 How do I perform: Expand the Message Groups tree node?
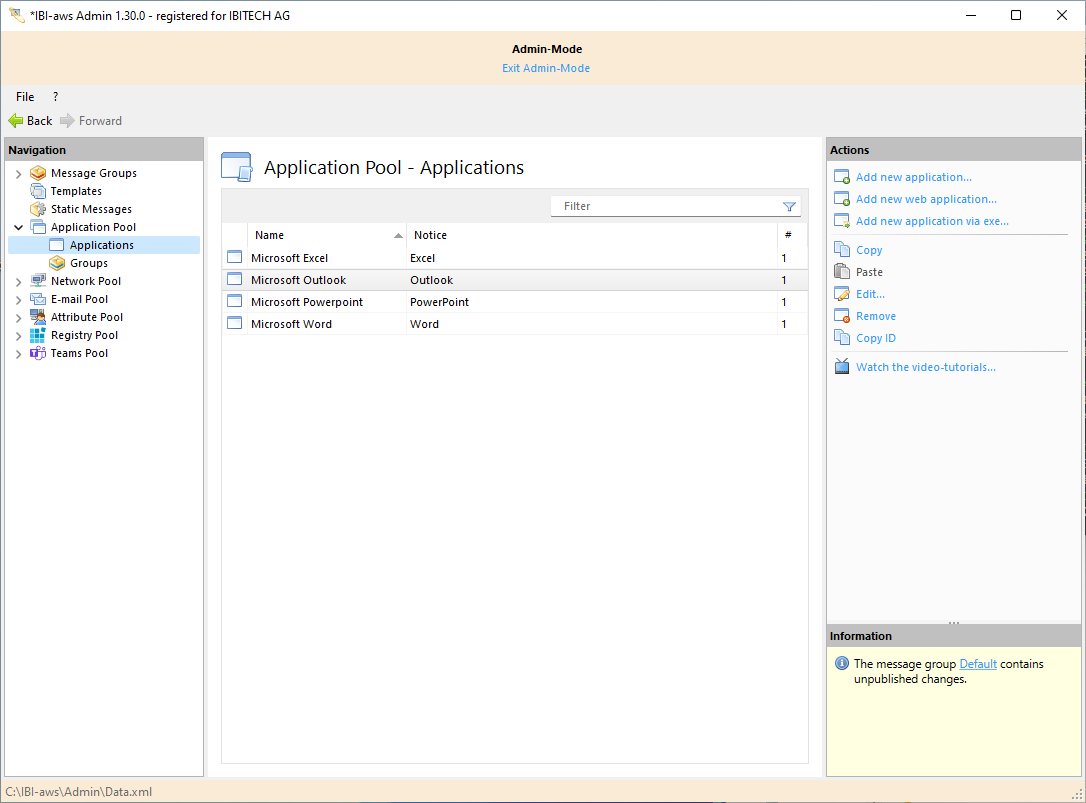[x=18, y=174]
